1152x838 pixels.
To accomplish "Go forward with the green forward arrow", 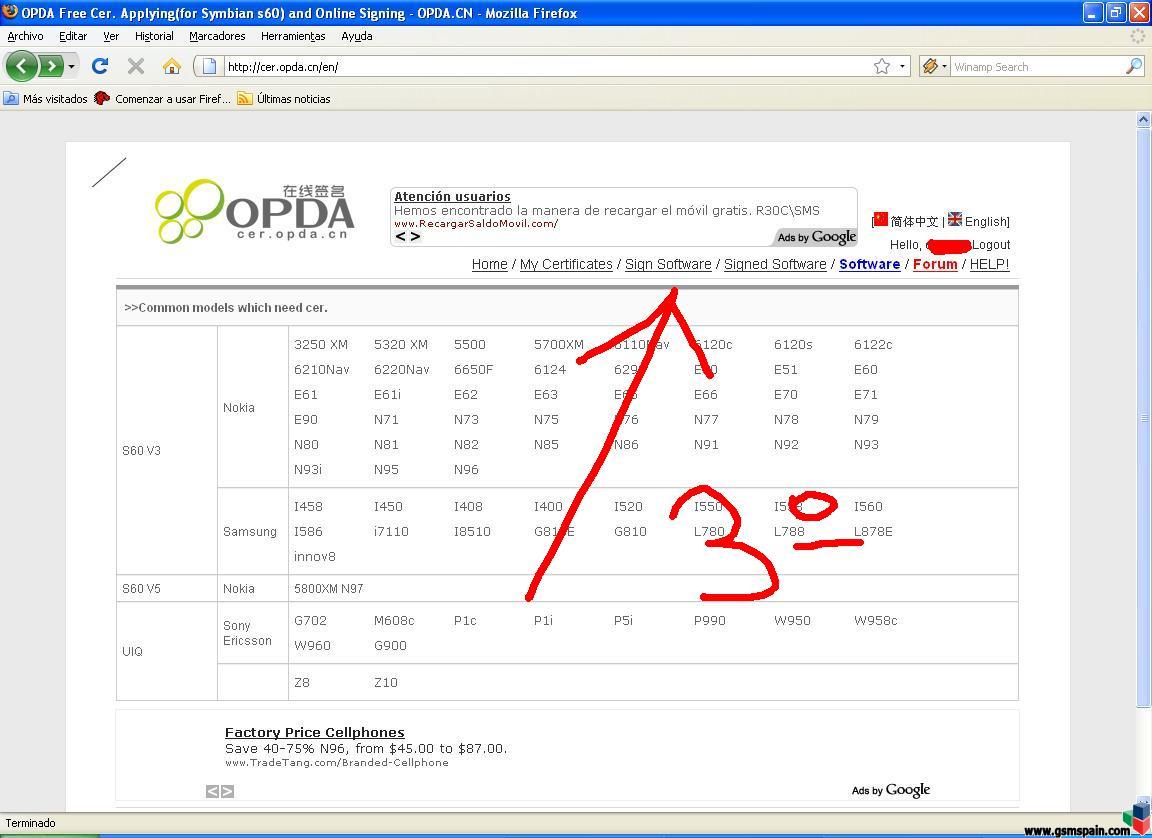I will [x=50, y=67].
